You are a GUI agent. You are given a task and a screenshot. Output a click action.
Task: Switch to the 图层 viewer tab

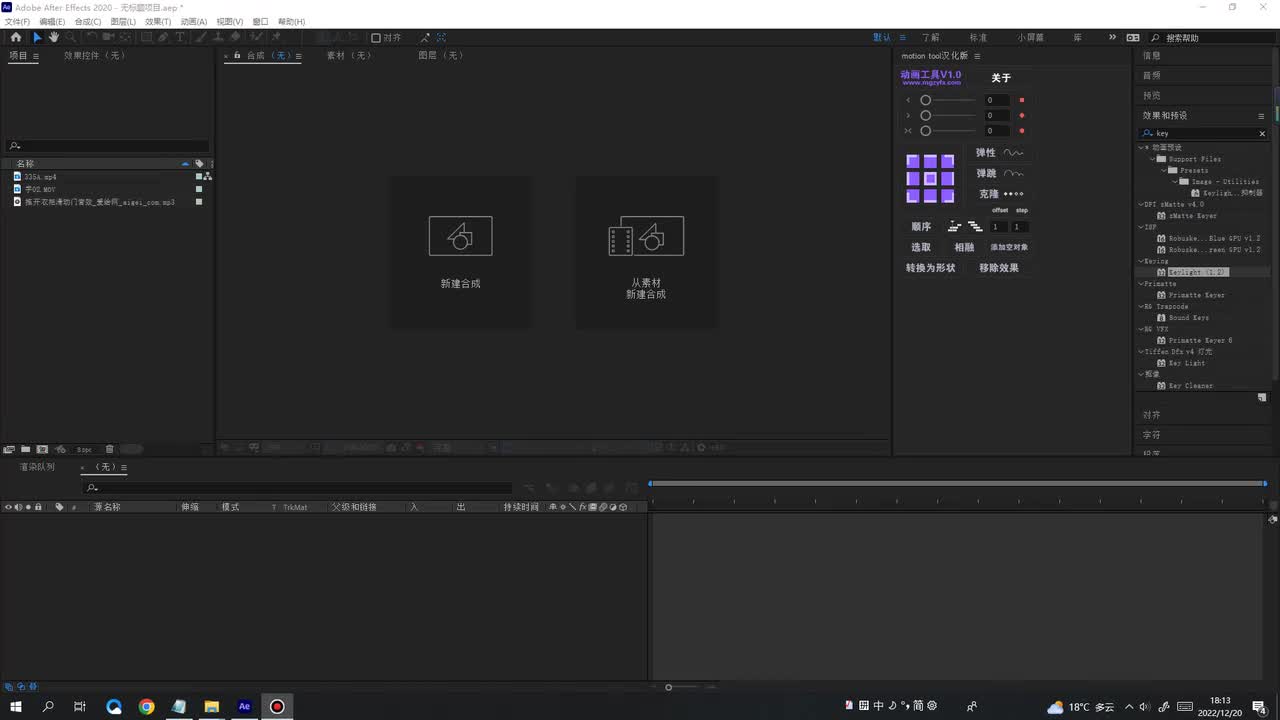tap(441, 56)
